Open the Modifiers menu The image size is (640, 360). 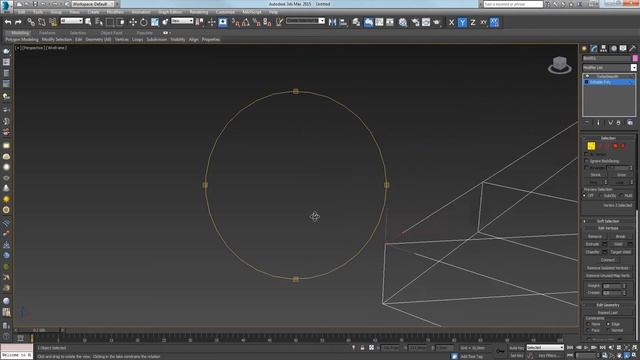click(x=115, y=12)
